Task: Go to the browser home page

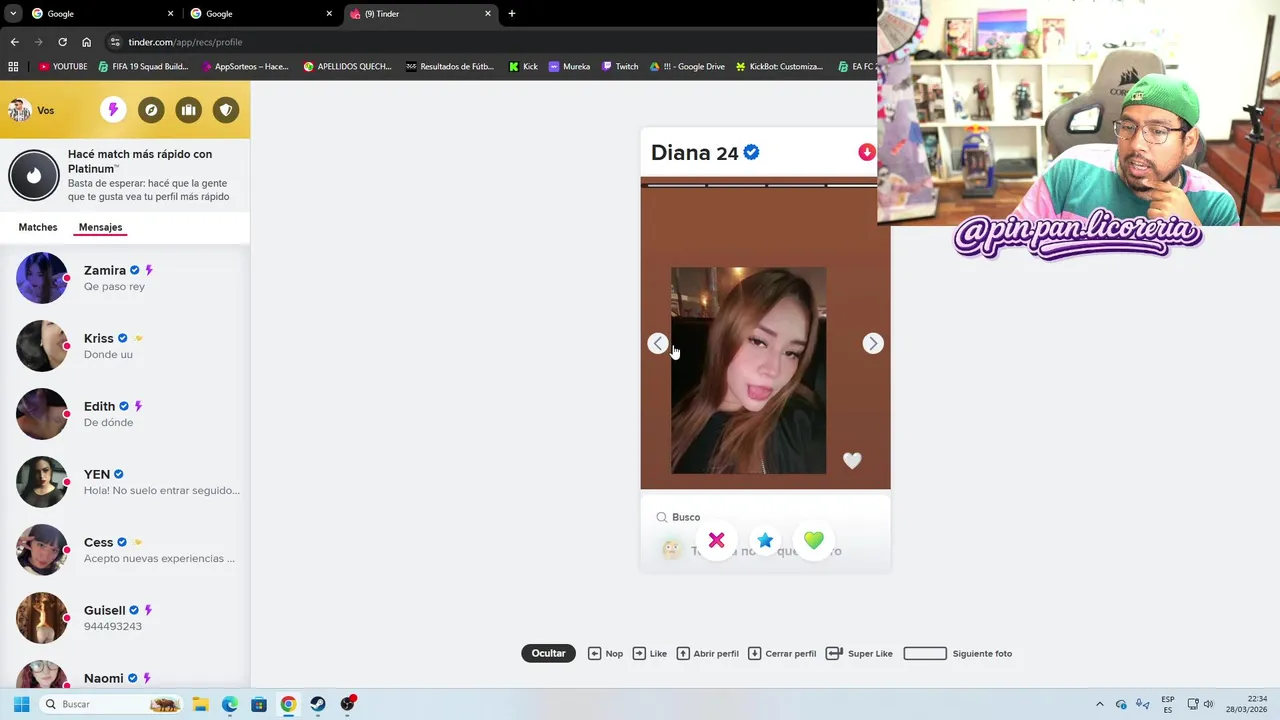Action: point(86,42)
